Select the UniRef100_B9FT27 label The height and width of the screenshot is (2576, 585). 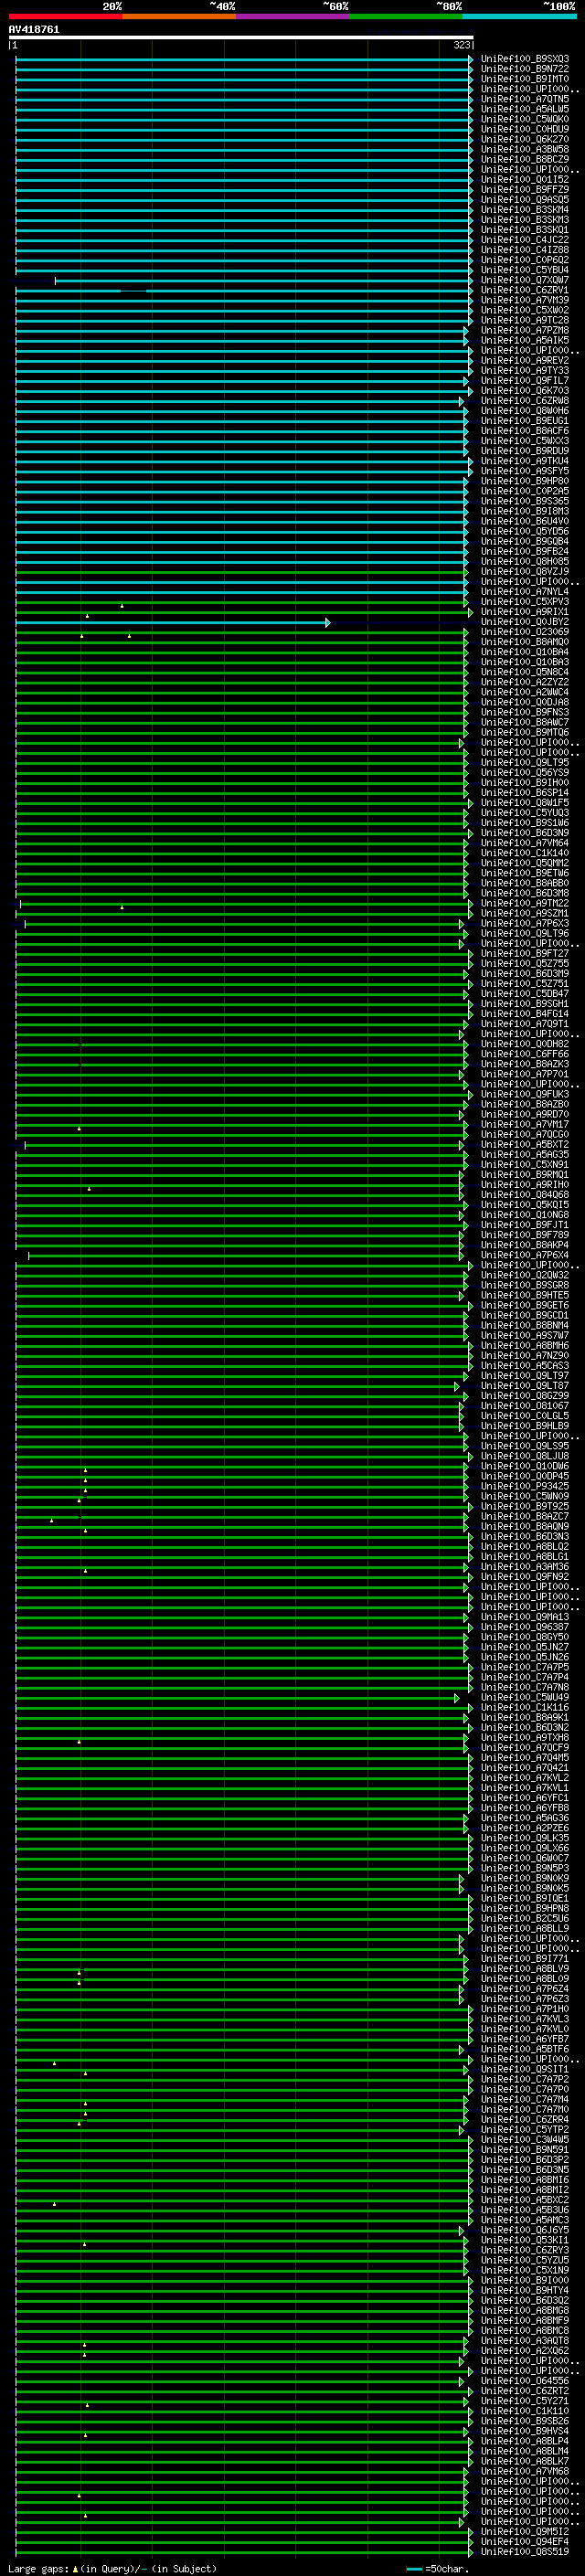coord(525,953)
